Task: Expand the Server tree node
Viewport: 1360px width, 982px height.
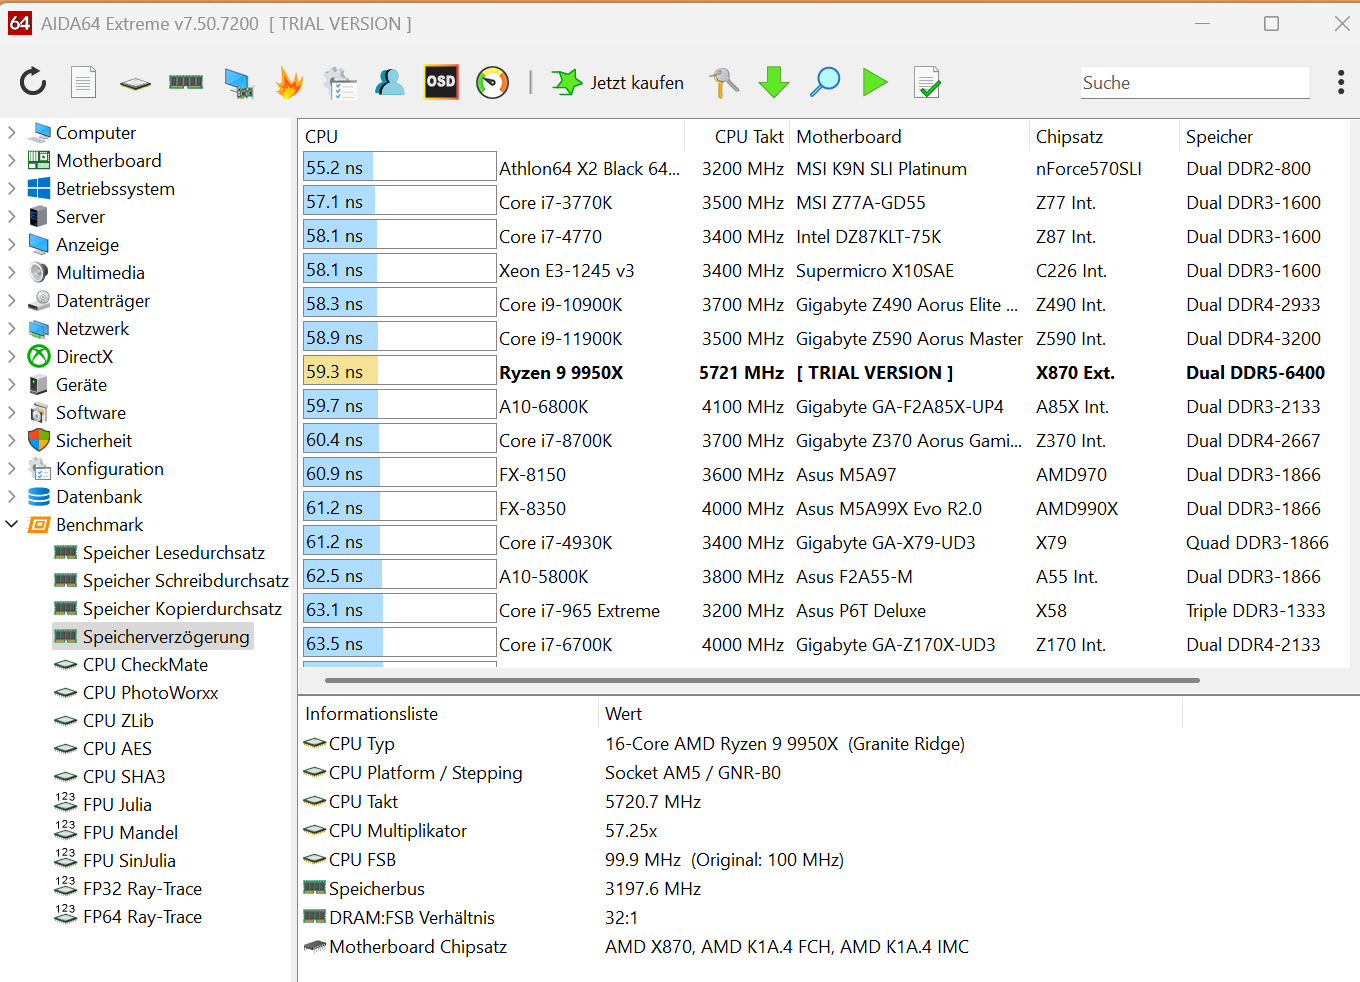Action: click(x=12, y=216)
